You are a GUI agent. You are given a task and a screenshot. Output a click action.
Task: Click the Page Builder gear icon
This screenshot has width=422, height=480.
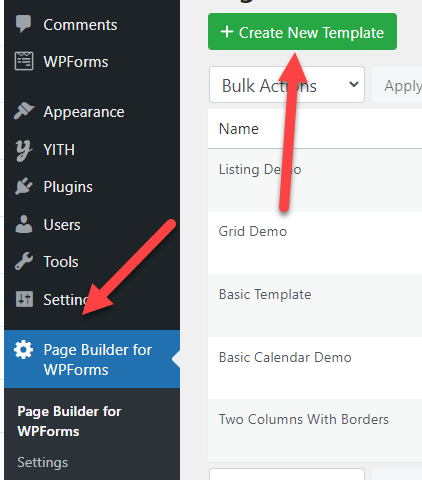click(23, 350)
